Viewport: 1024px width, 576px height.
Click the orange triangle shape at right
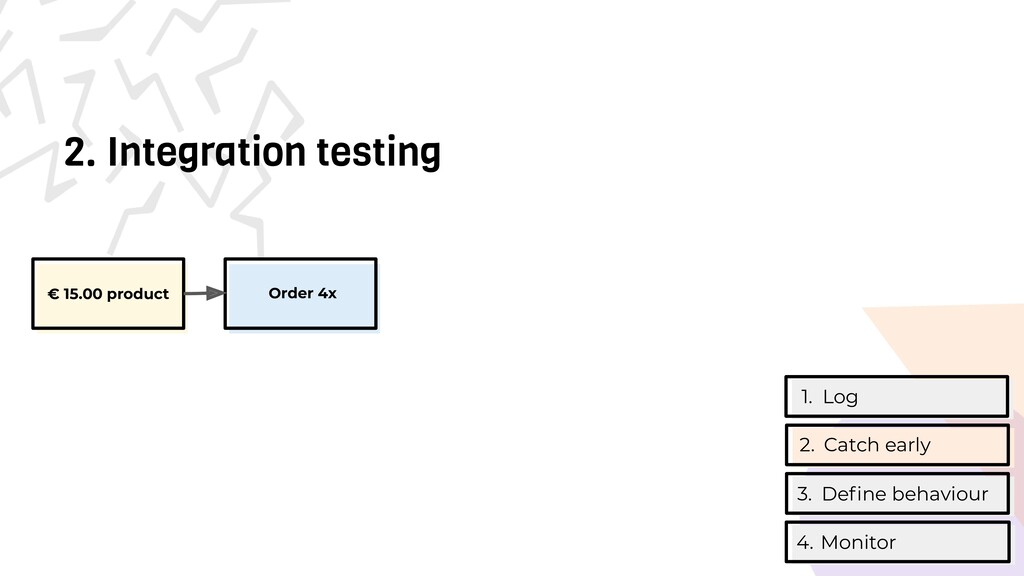(940, 340)
